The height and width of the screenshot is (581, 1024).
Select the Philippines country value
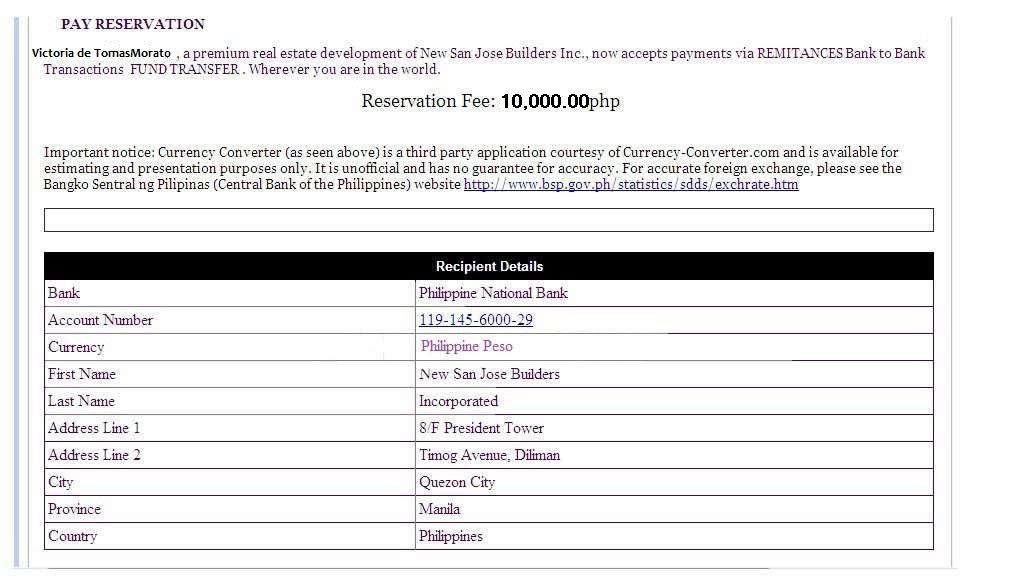point(451,537)
